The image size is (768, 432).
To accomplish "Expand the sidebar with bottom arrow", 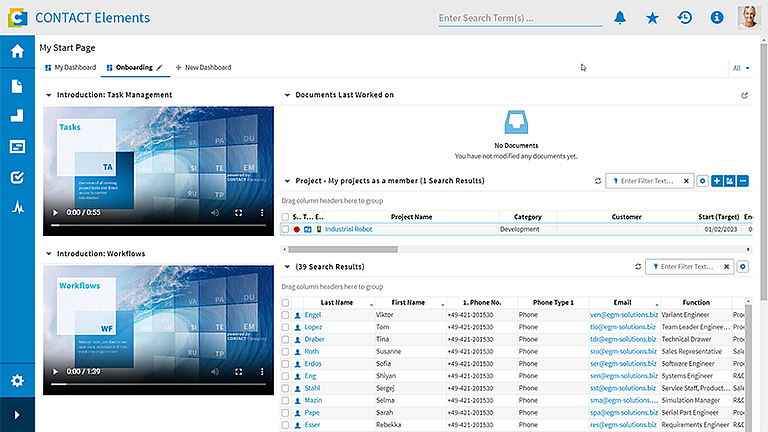I will pyautogui.click(x=17, y=415).
